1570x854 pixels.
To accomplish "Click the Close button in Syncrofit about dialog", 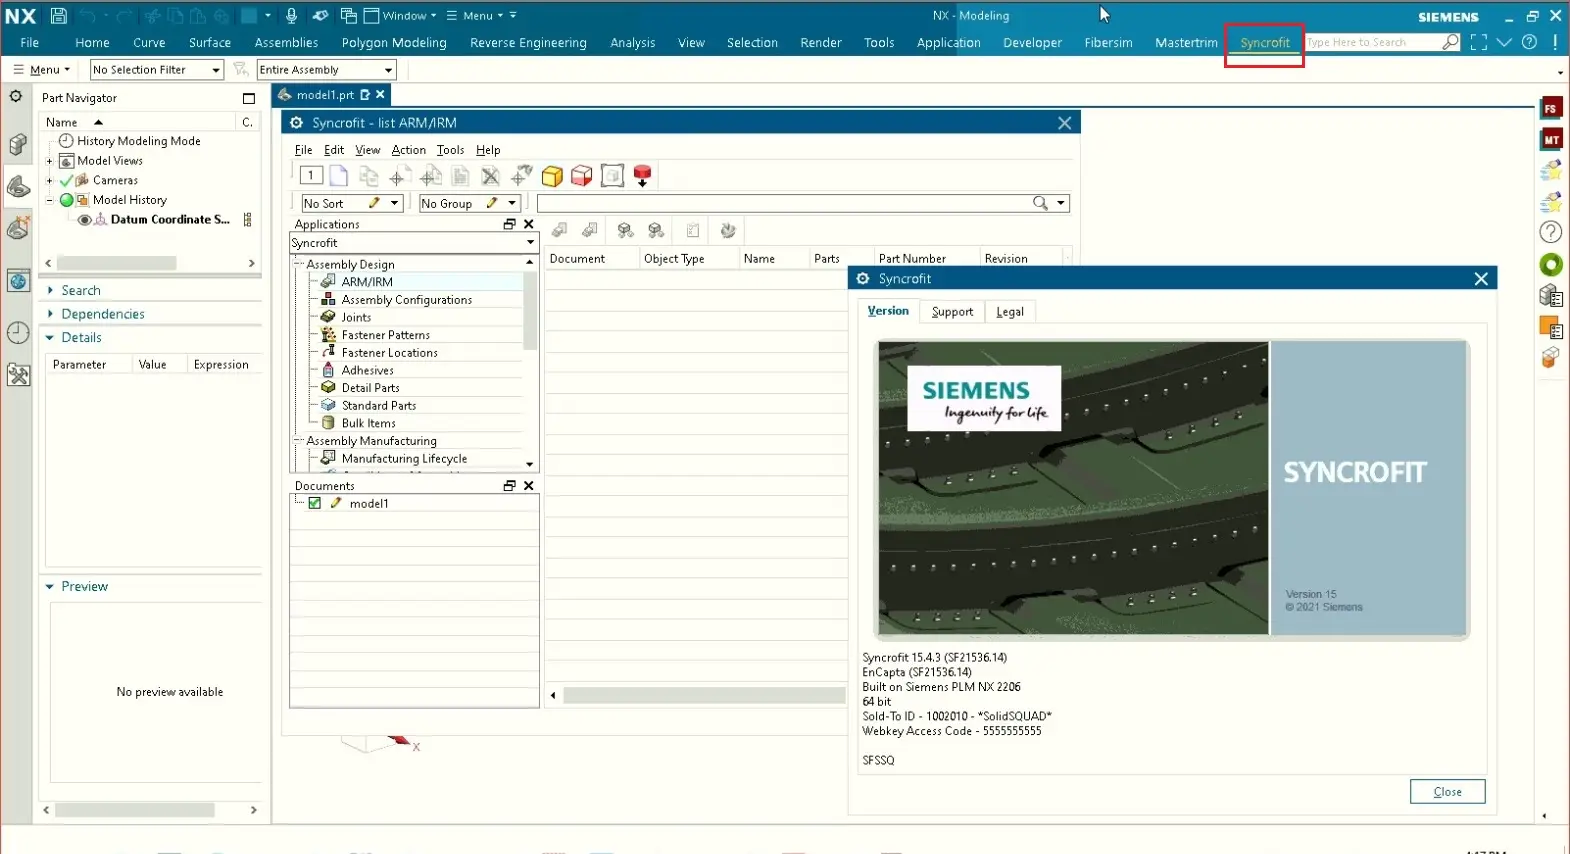I will 1447,792.
